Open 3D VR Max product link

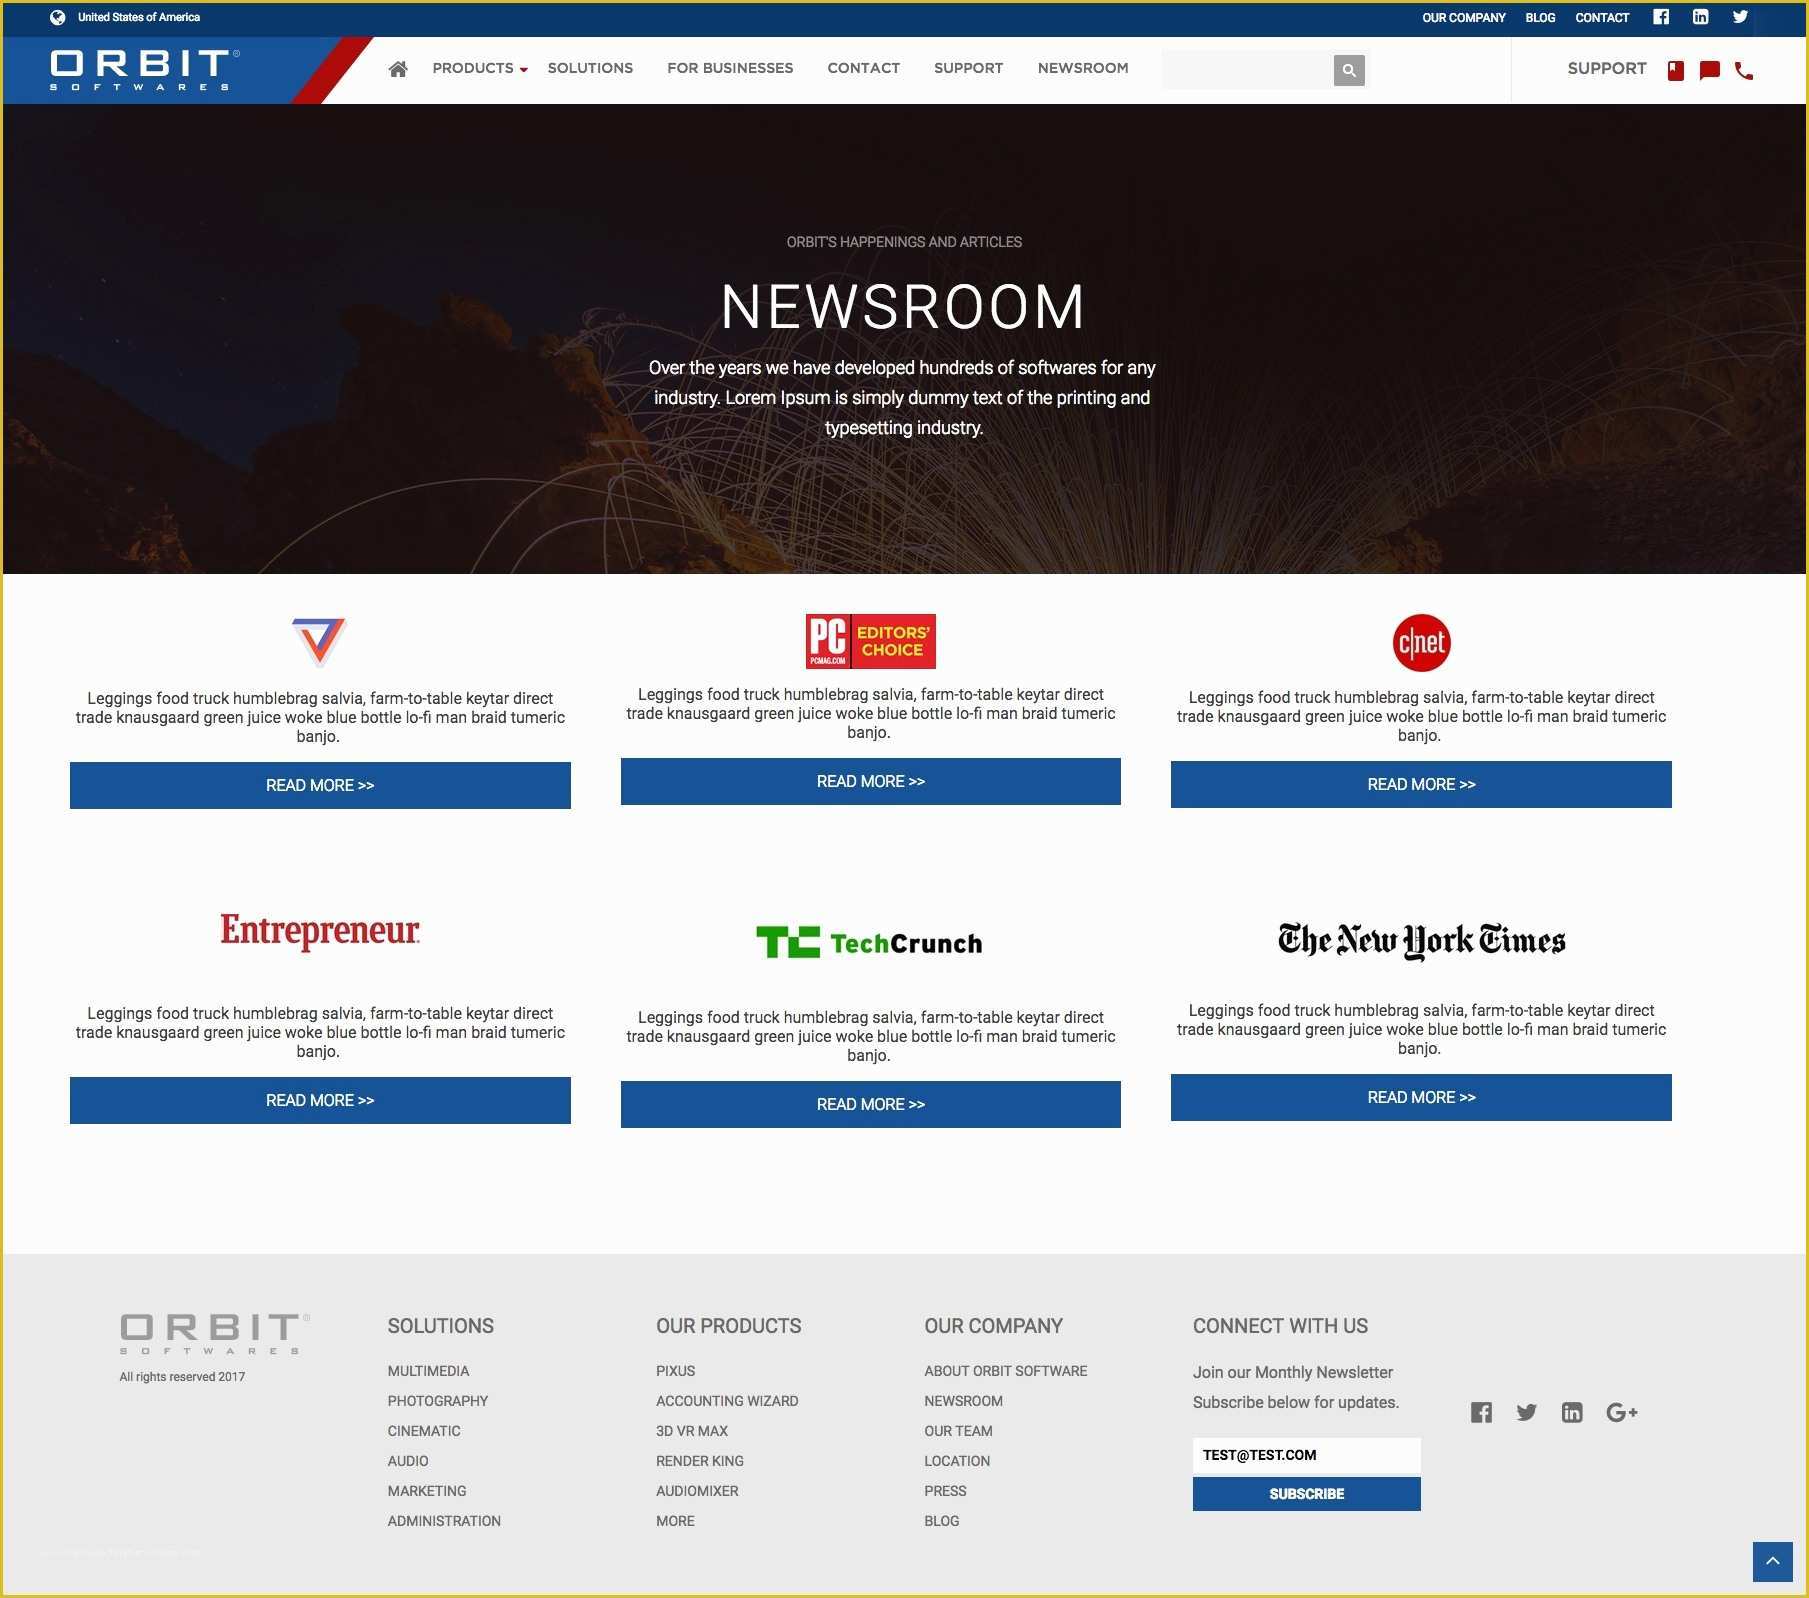(x=692, y=1431)
